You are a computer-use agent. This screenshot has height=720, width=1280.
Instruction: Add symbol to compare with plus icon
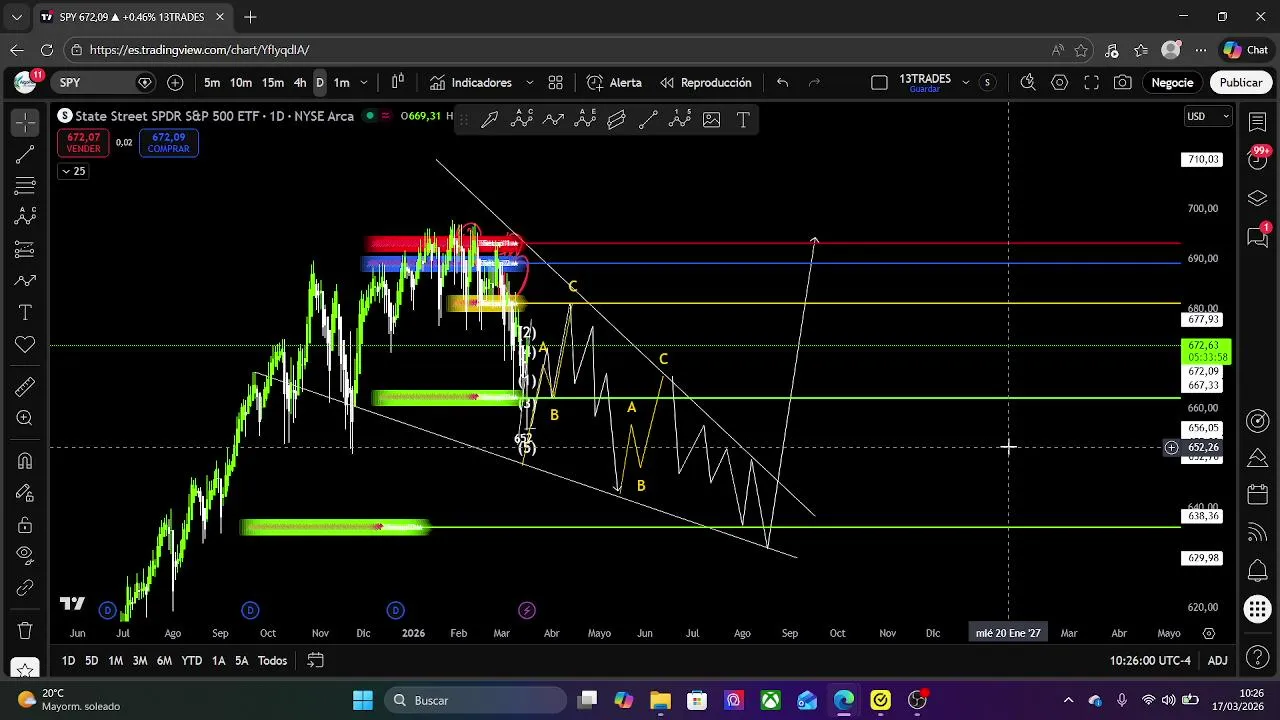[x=175, y=83]
